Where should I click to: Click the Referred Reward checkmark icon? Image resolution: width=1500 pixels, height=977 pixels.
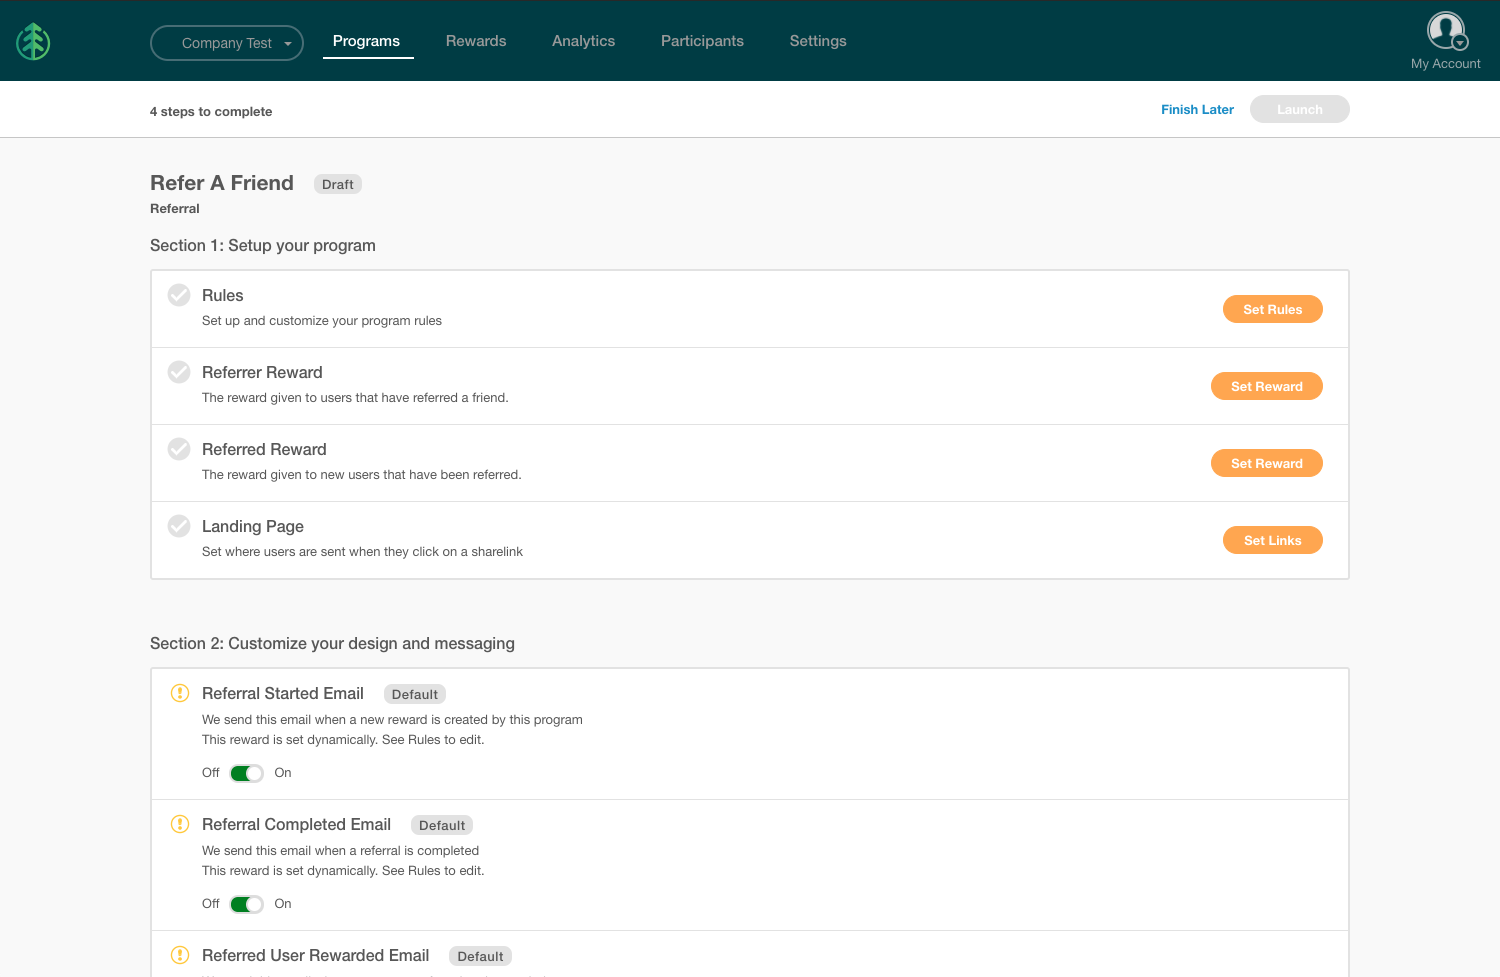(x=179, y=449)
